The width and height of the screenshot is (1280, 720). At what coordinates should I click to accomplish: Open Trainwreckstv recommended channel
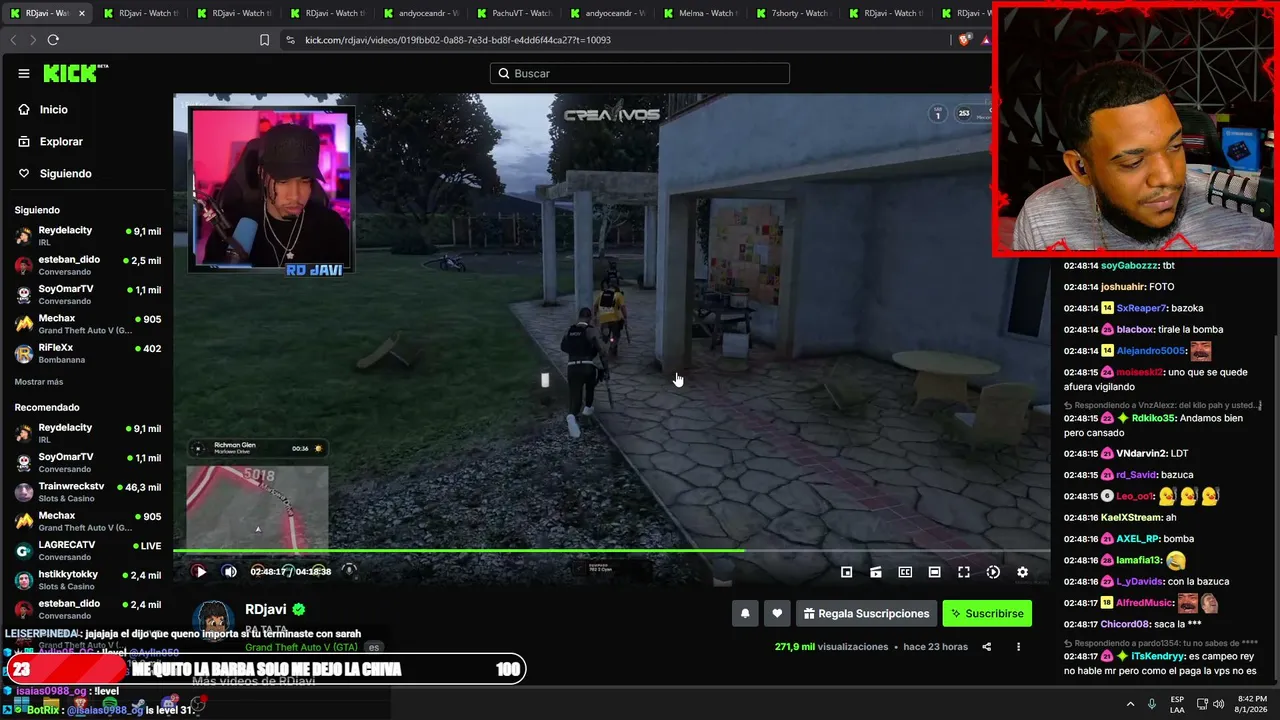(88, 492)
